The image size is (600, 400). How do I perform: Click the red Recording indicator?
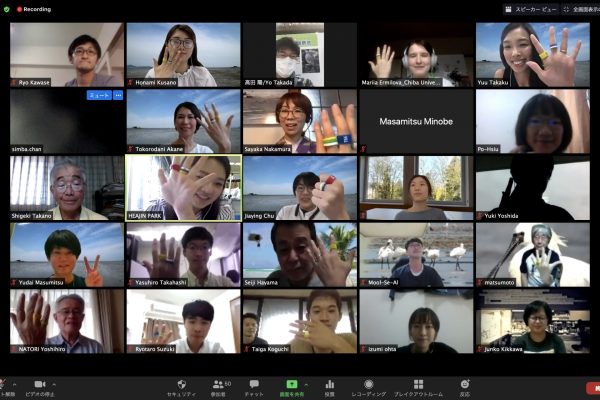click(33, 9)
